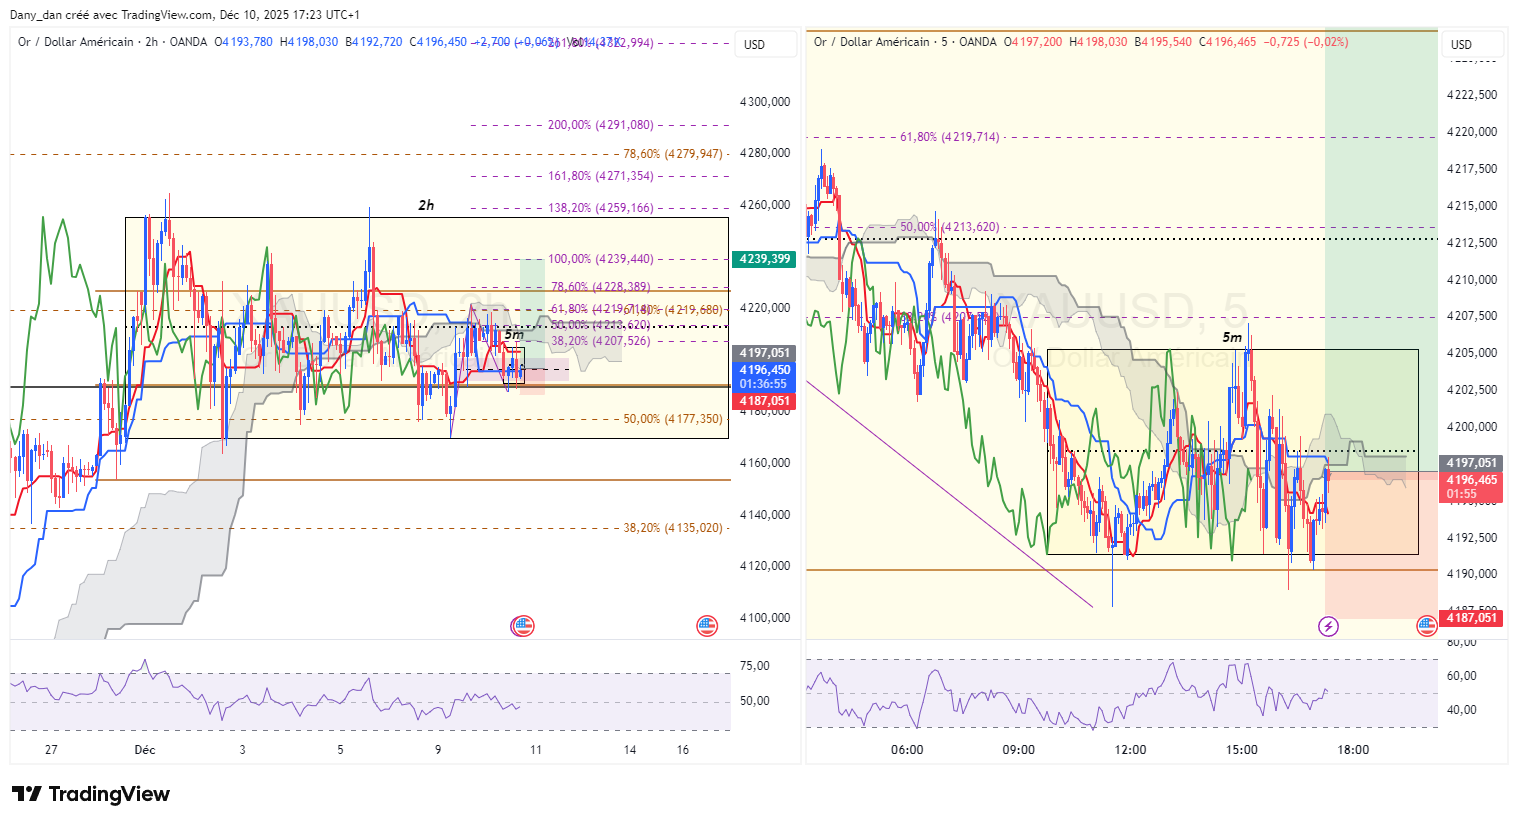Image resolution: width=1518 pixels, height=824 pixels.
Task: Open the US flag event icon on 5-minute chart
Action: [x=1427, y=627]
